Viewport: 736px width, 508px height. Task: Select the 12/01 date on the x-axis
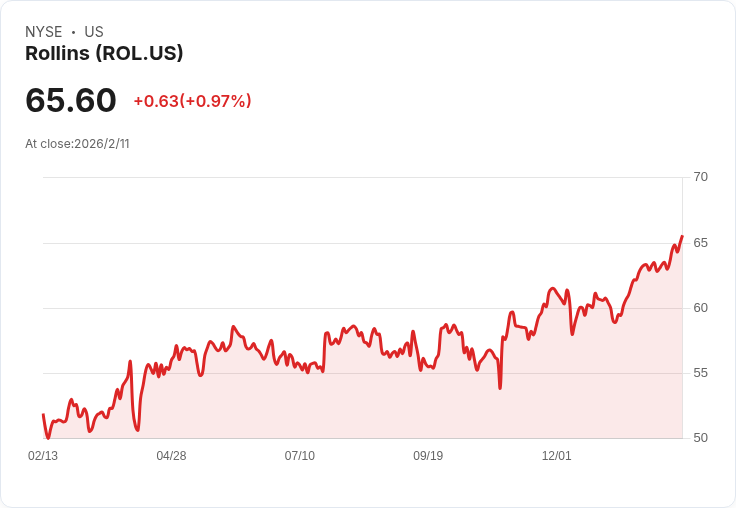coord(556,456)
